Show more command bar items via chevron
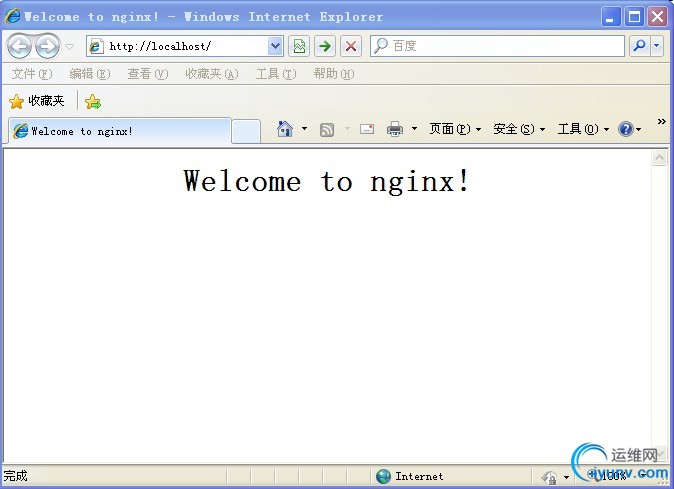Screen dimensions: 674x489 662,122
